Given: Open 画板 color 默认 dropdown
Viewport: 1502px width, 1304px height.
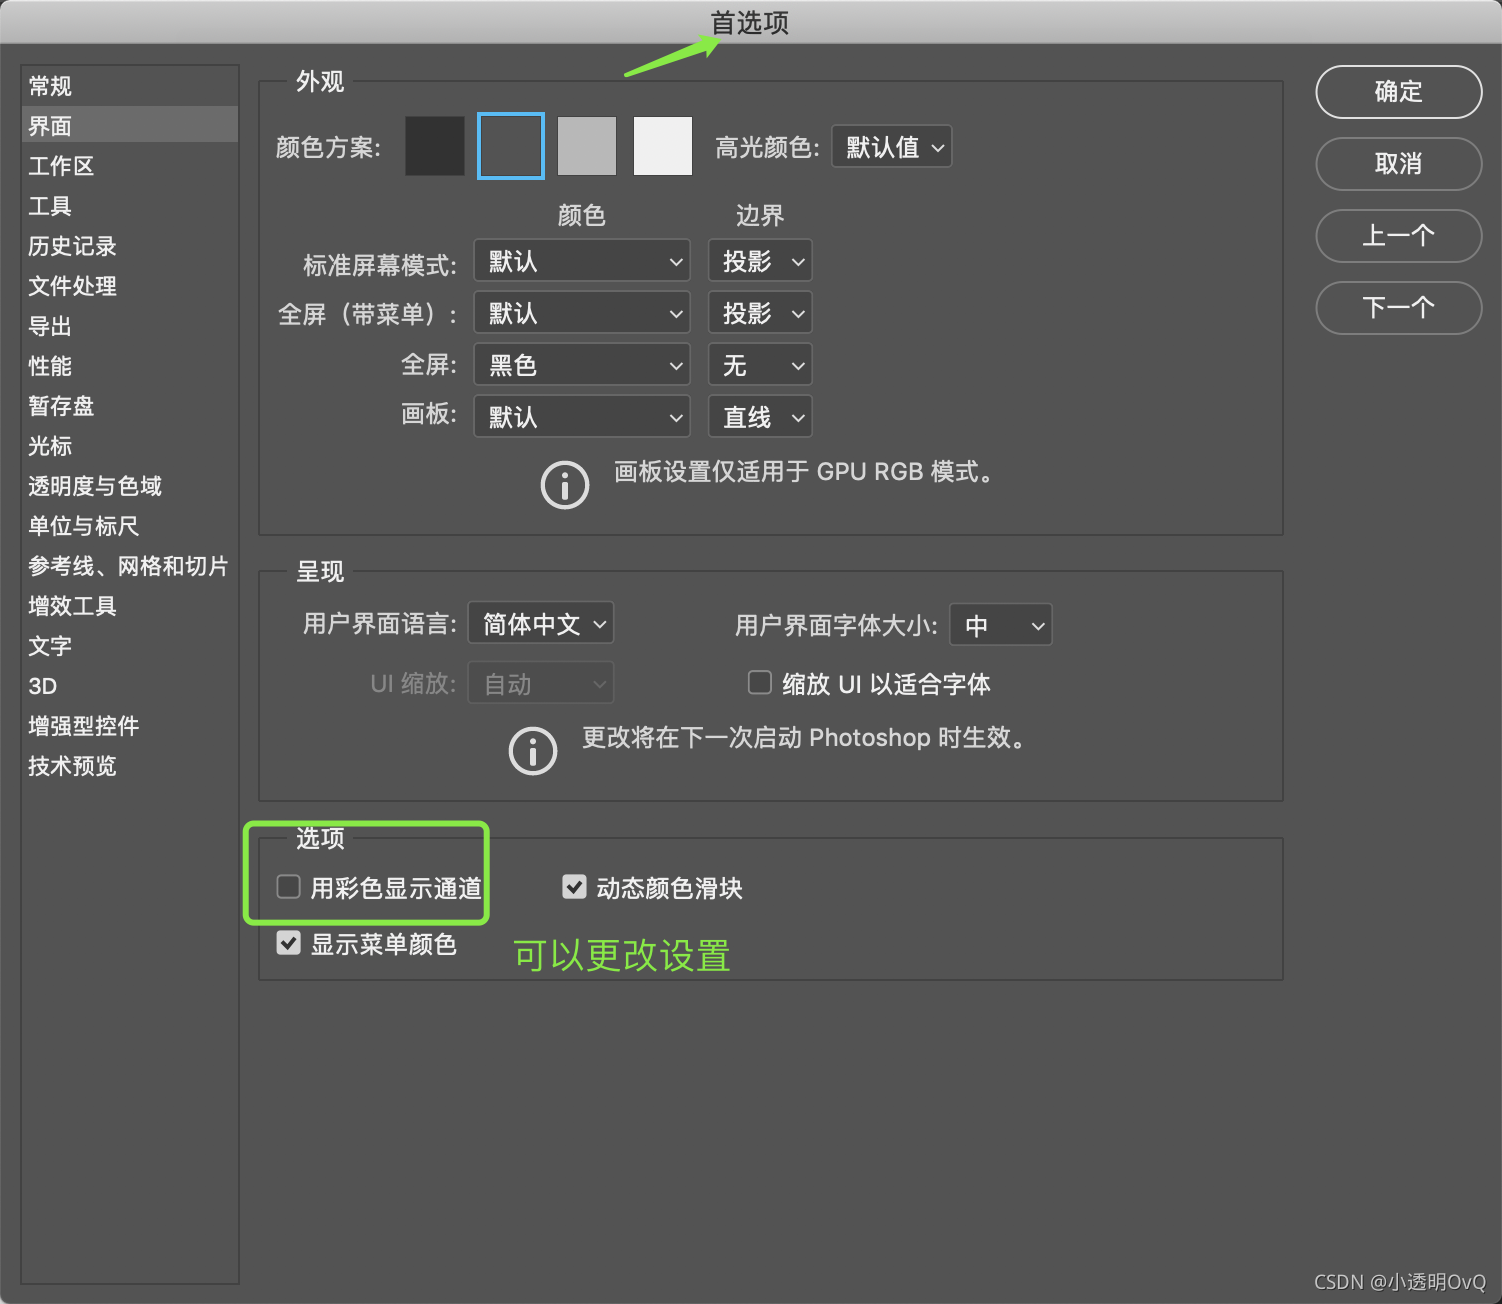Looking at the screenshot, I should pyautogui.click(x=582, y=417).
